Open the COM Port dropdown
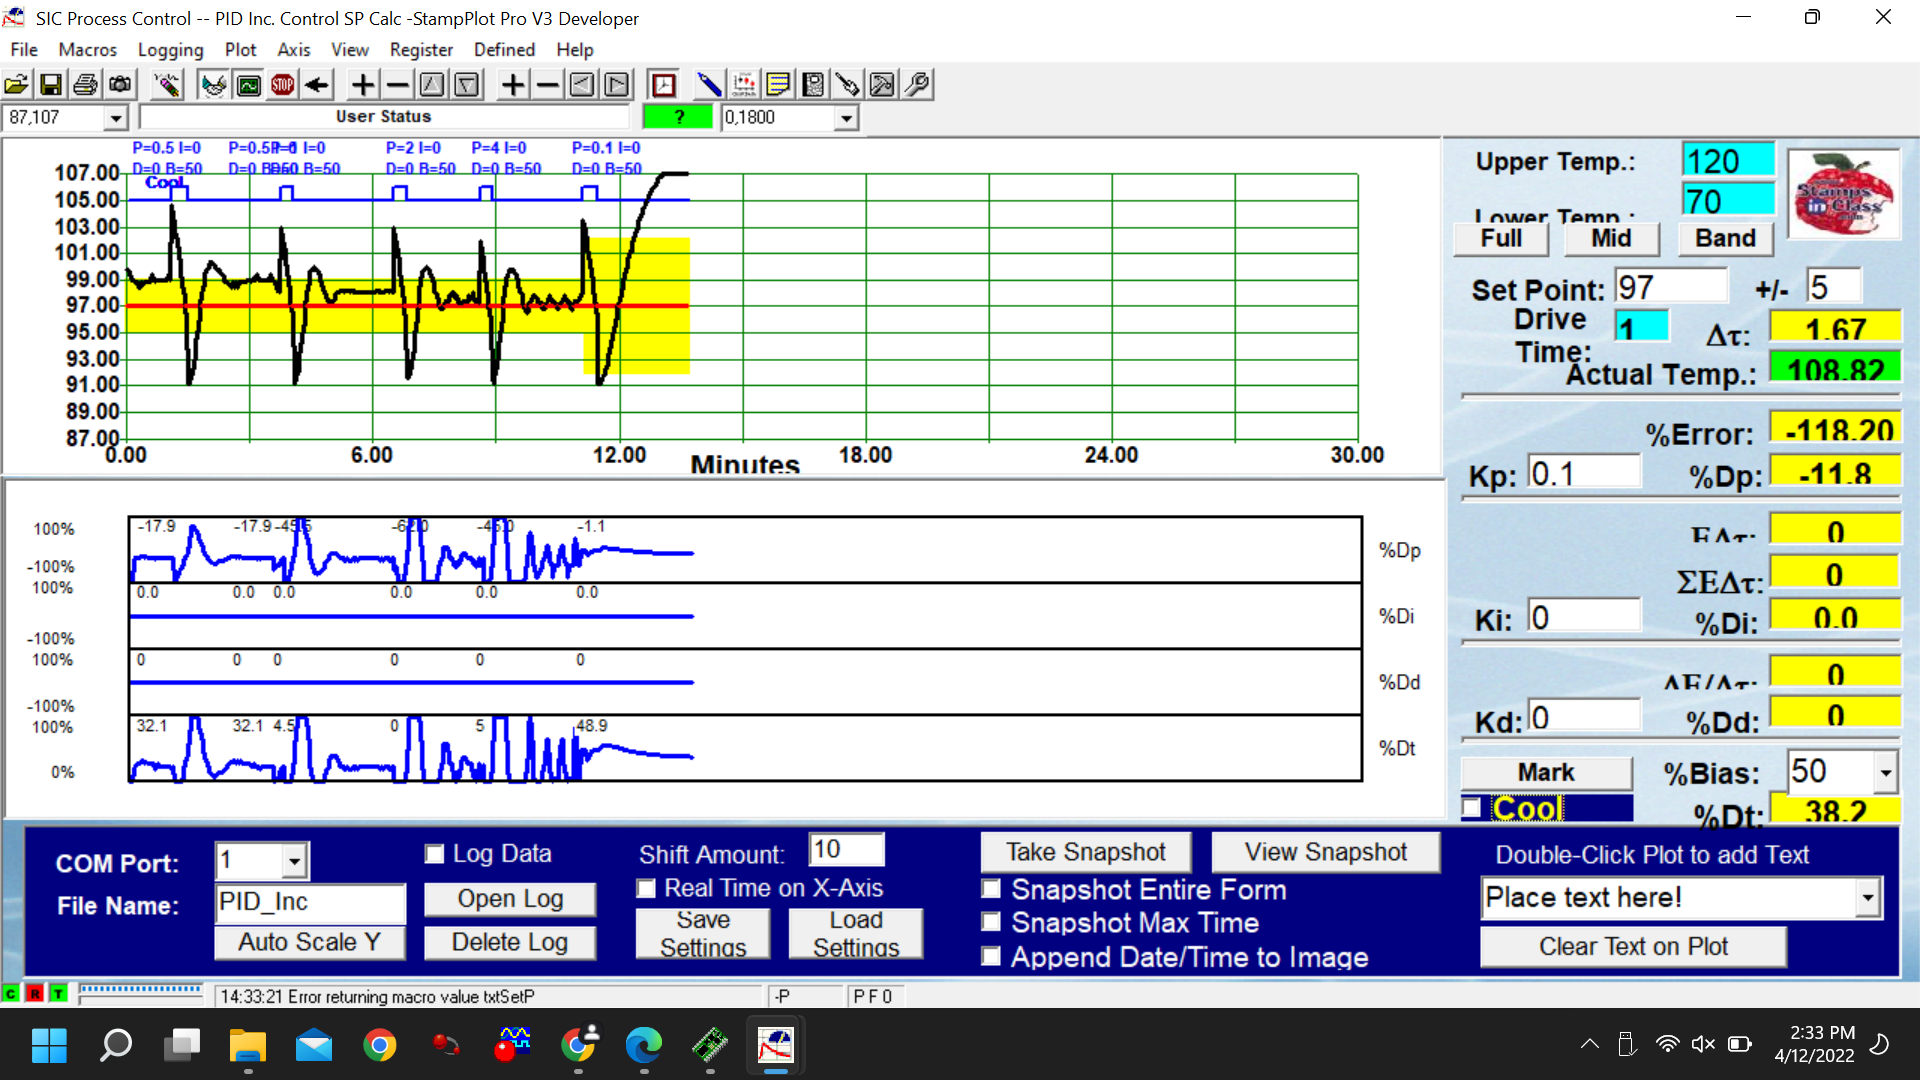The width and height of the screenshot is (1920, 1080). coord(294,861)
